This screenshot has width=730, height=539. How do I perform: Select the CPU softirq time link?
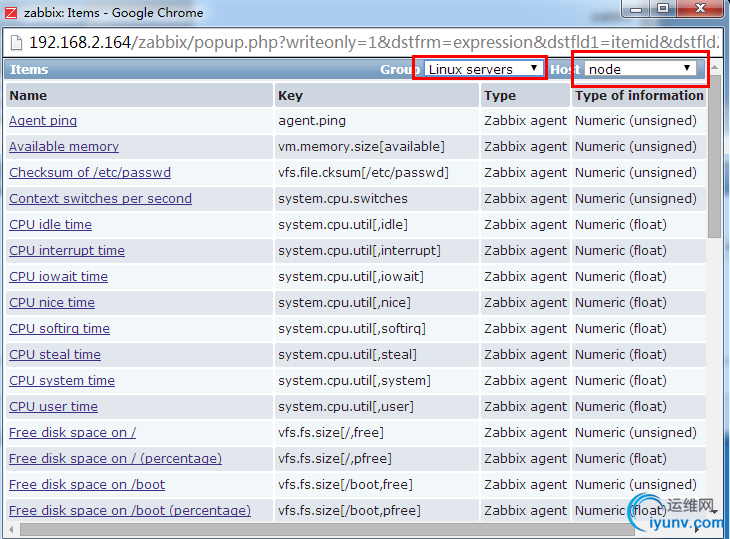60,329
